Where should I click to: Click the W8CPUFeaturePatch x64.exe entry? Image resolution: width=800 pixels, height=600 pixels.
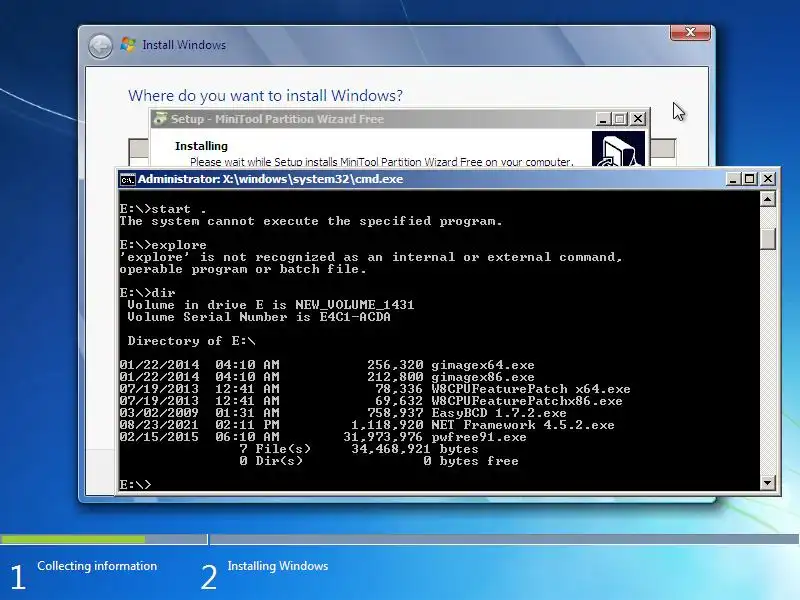coord(531,389)
